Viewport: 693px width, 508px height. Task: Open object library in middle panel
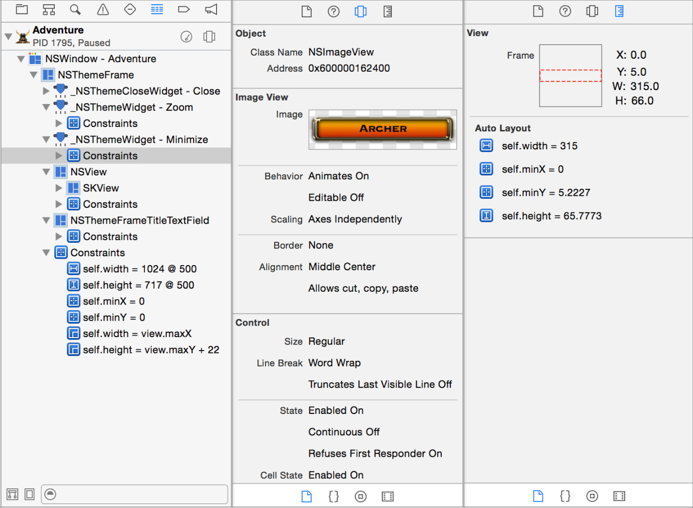coord(361,497)
